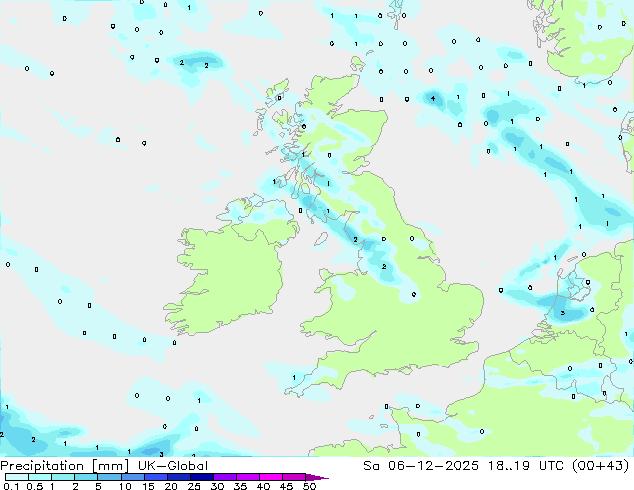634x490 pixels.
Task: Click the '(00+43)' forecast offset text
Action: click(601, 466)
